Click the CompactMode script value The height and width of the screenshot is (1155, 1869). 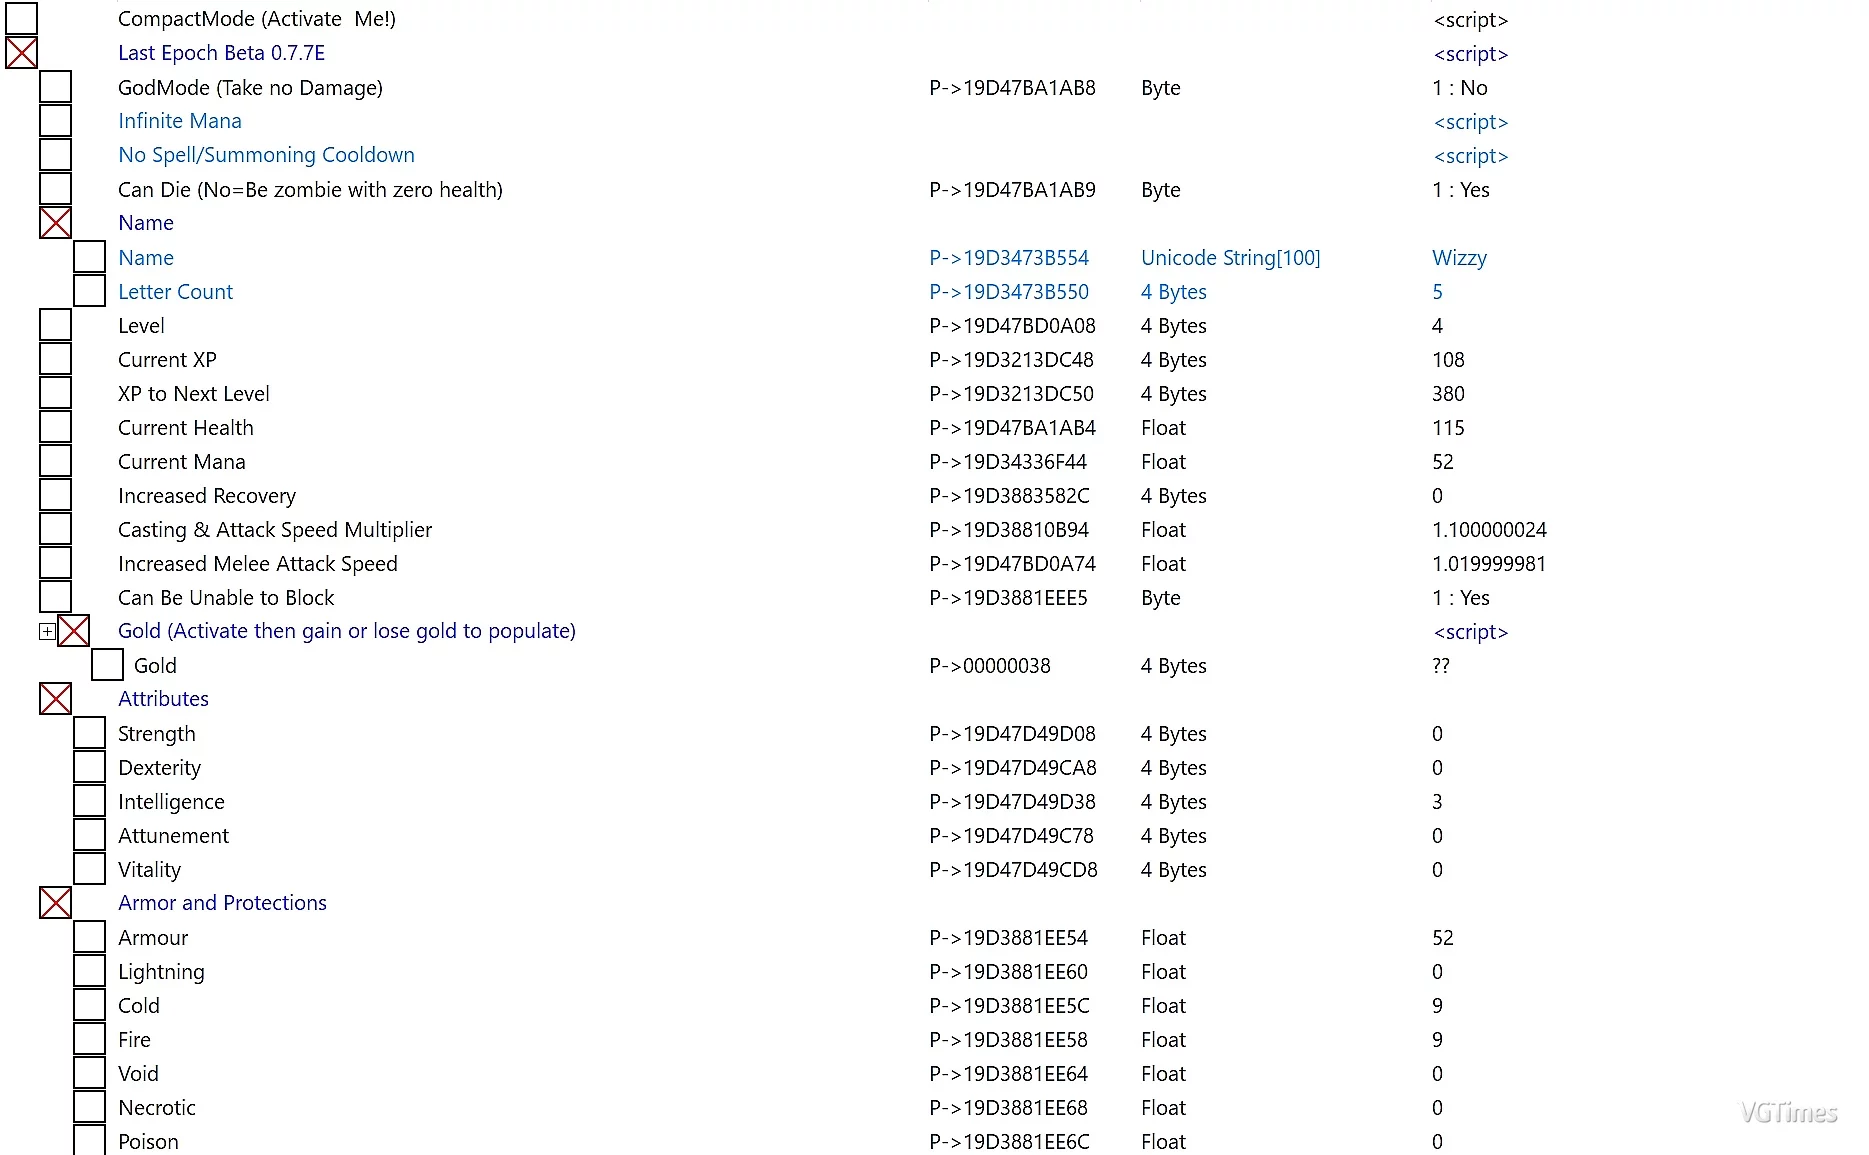pyautogui.click(x=1470, y=20)
